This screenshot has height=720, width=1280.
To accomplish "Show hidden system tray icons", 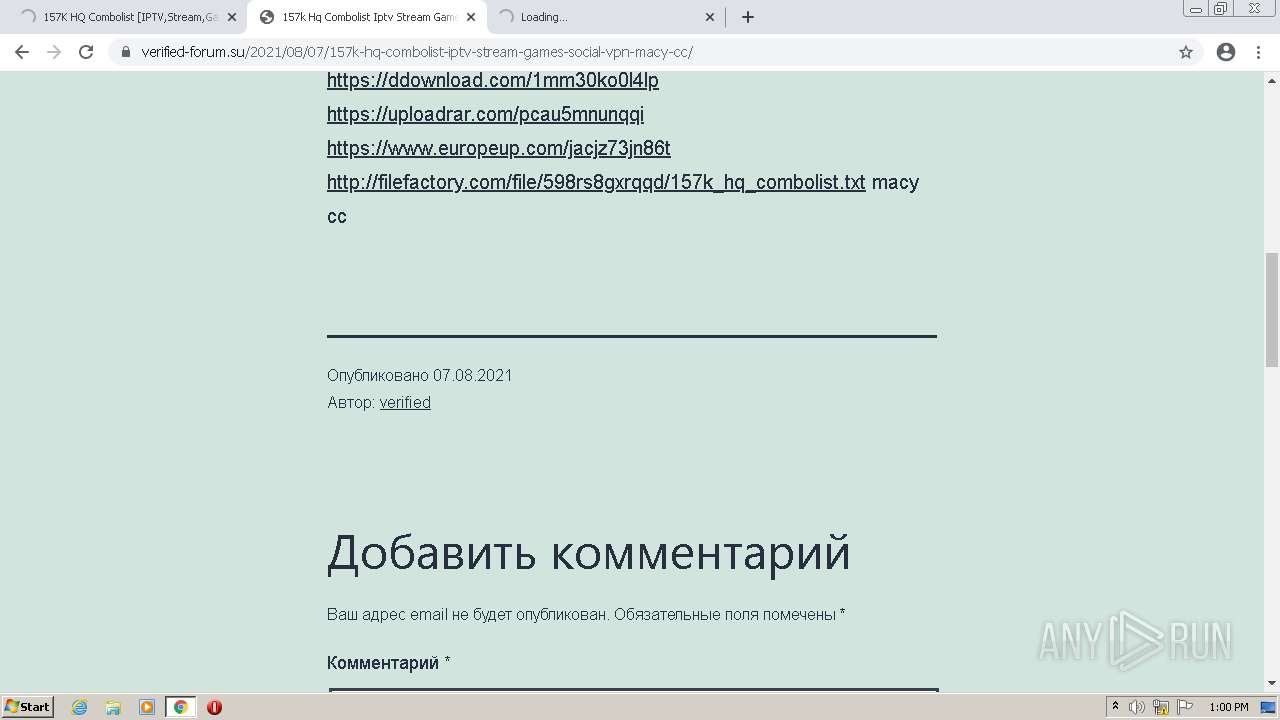I will coord(1116,707).
